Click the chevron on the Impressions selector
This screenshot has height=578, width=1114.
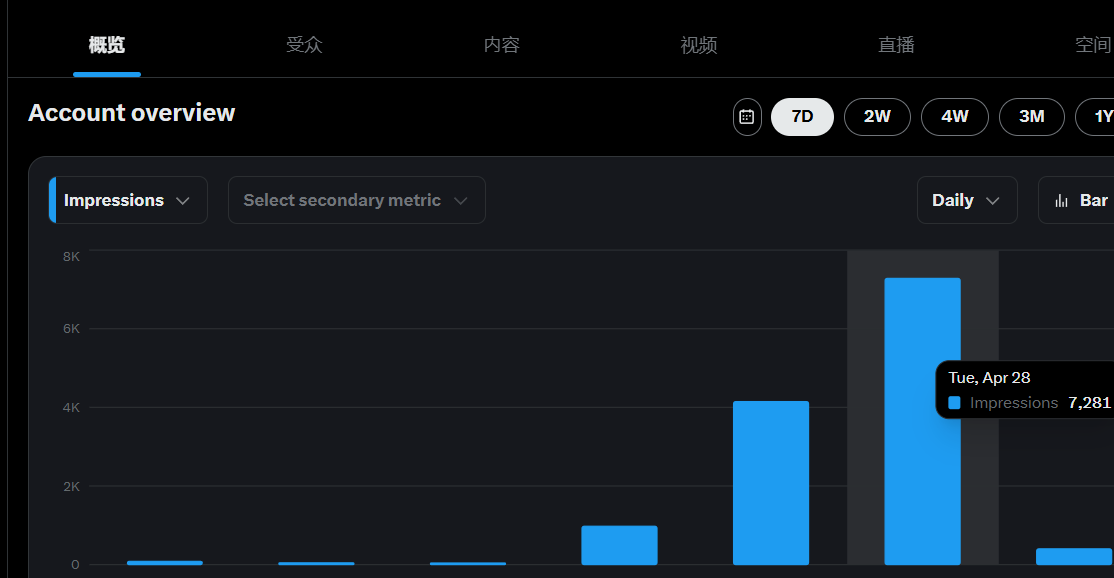(x=184, y=200)
